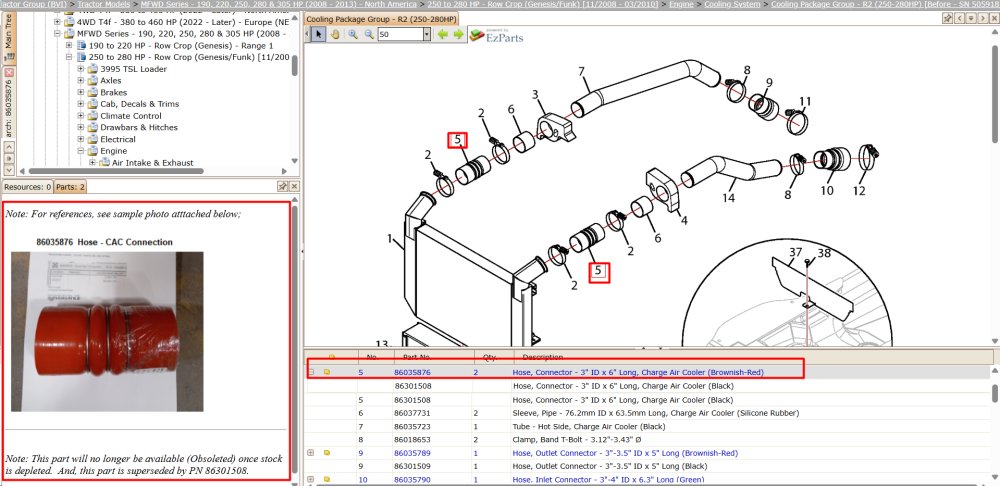This screenshot has height=486, width=1000.
Task: Activate the hand pan tool
Action: click(335, 34)
